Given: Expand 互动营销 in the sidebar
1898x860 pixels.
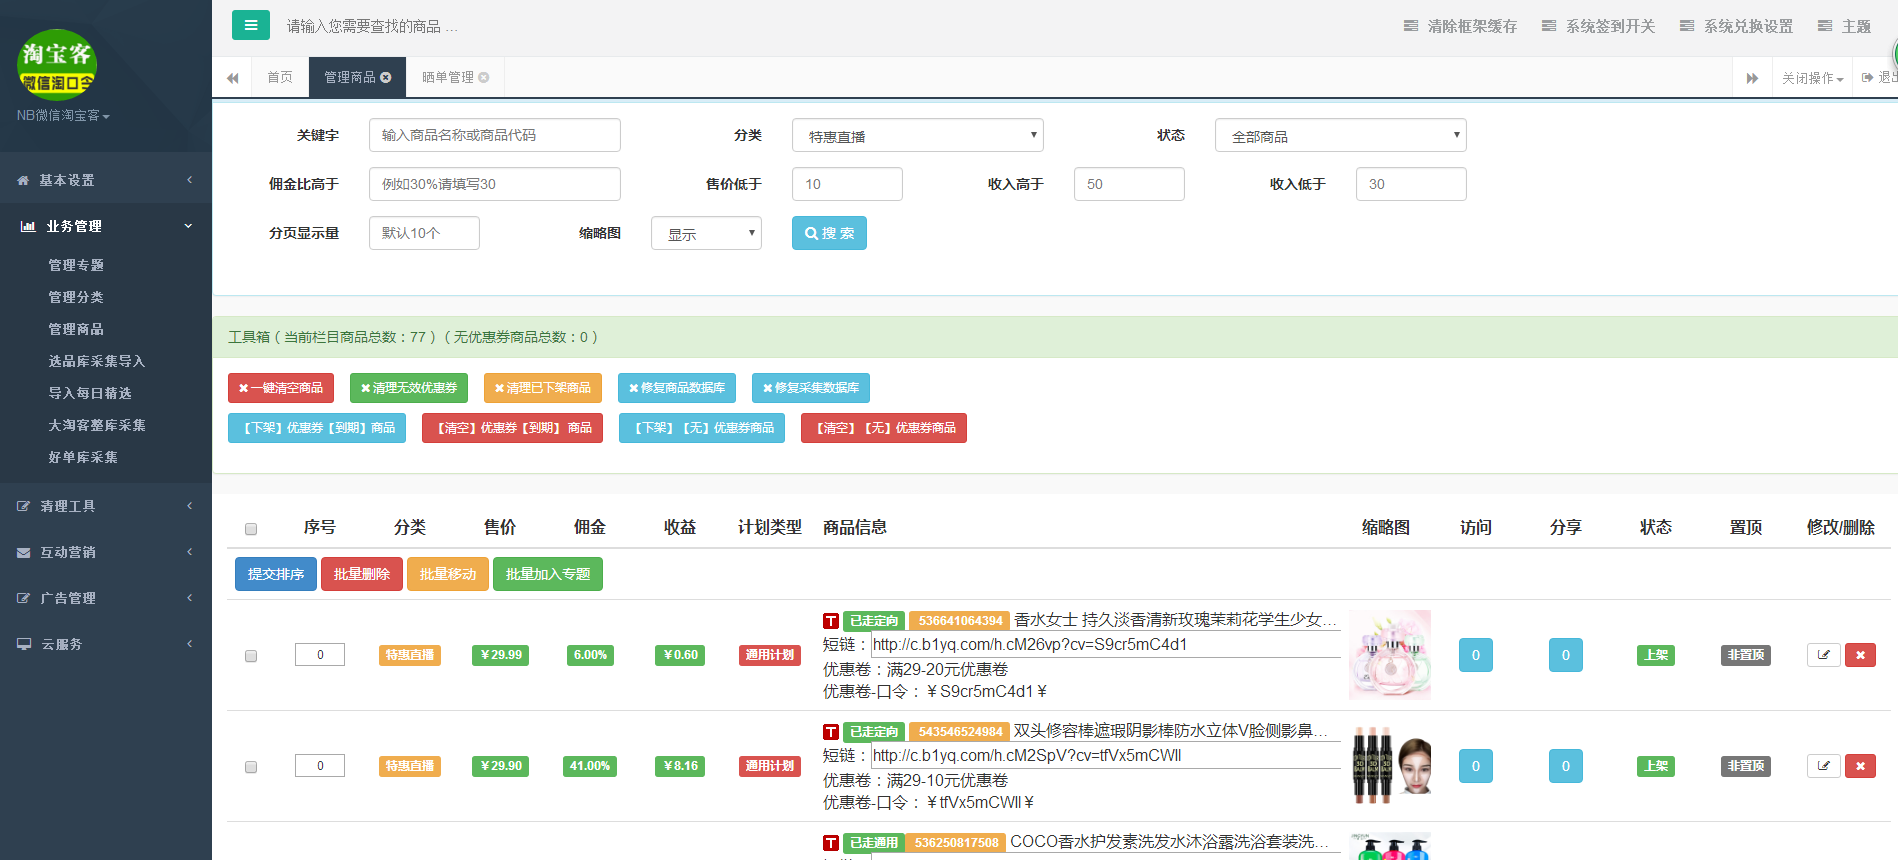Looking at the screenshot, I should point(106,552).
